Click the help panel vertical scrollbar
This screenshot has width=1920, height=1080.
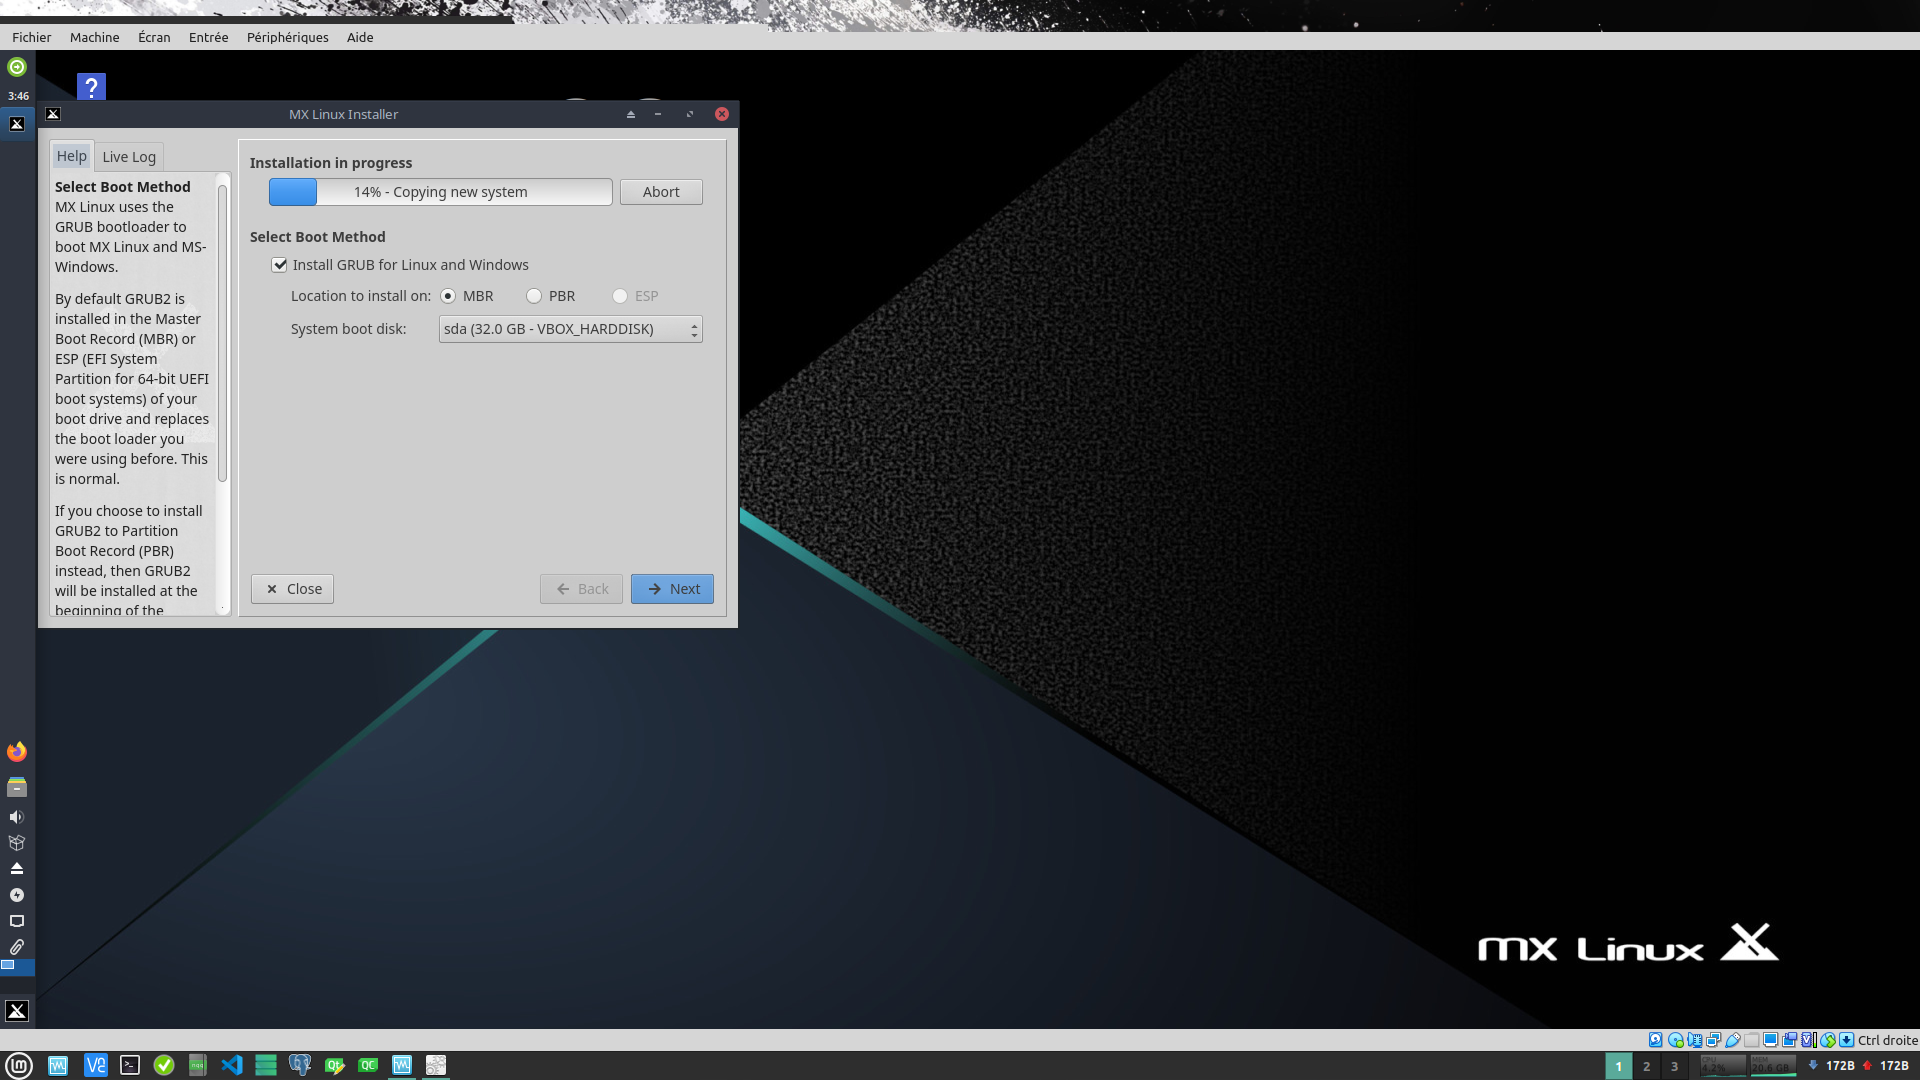click(222, 330)
